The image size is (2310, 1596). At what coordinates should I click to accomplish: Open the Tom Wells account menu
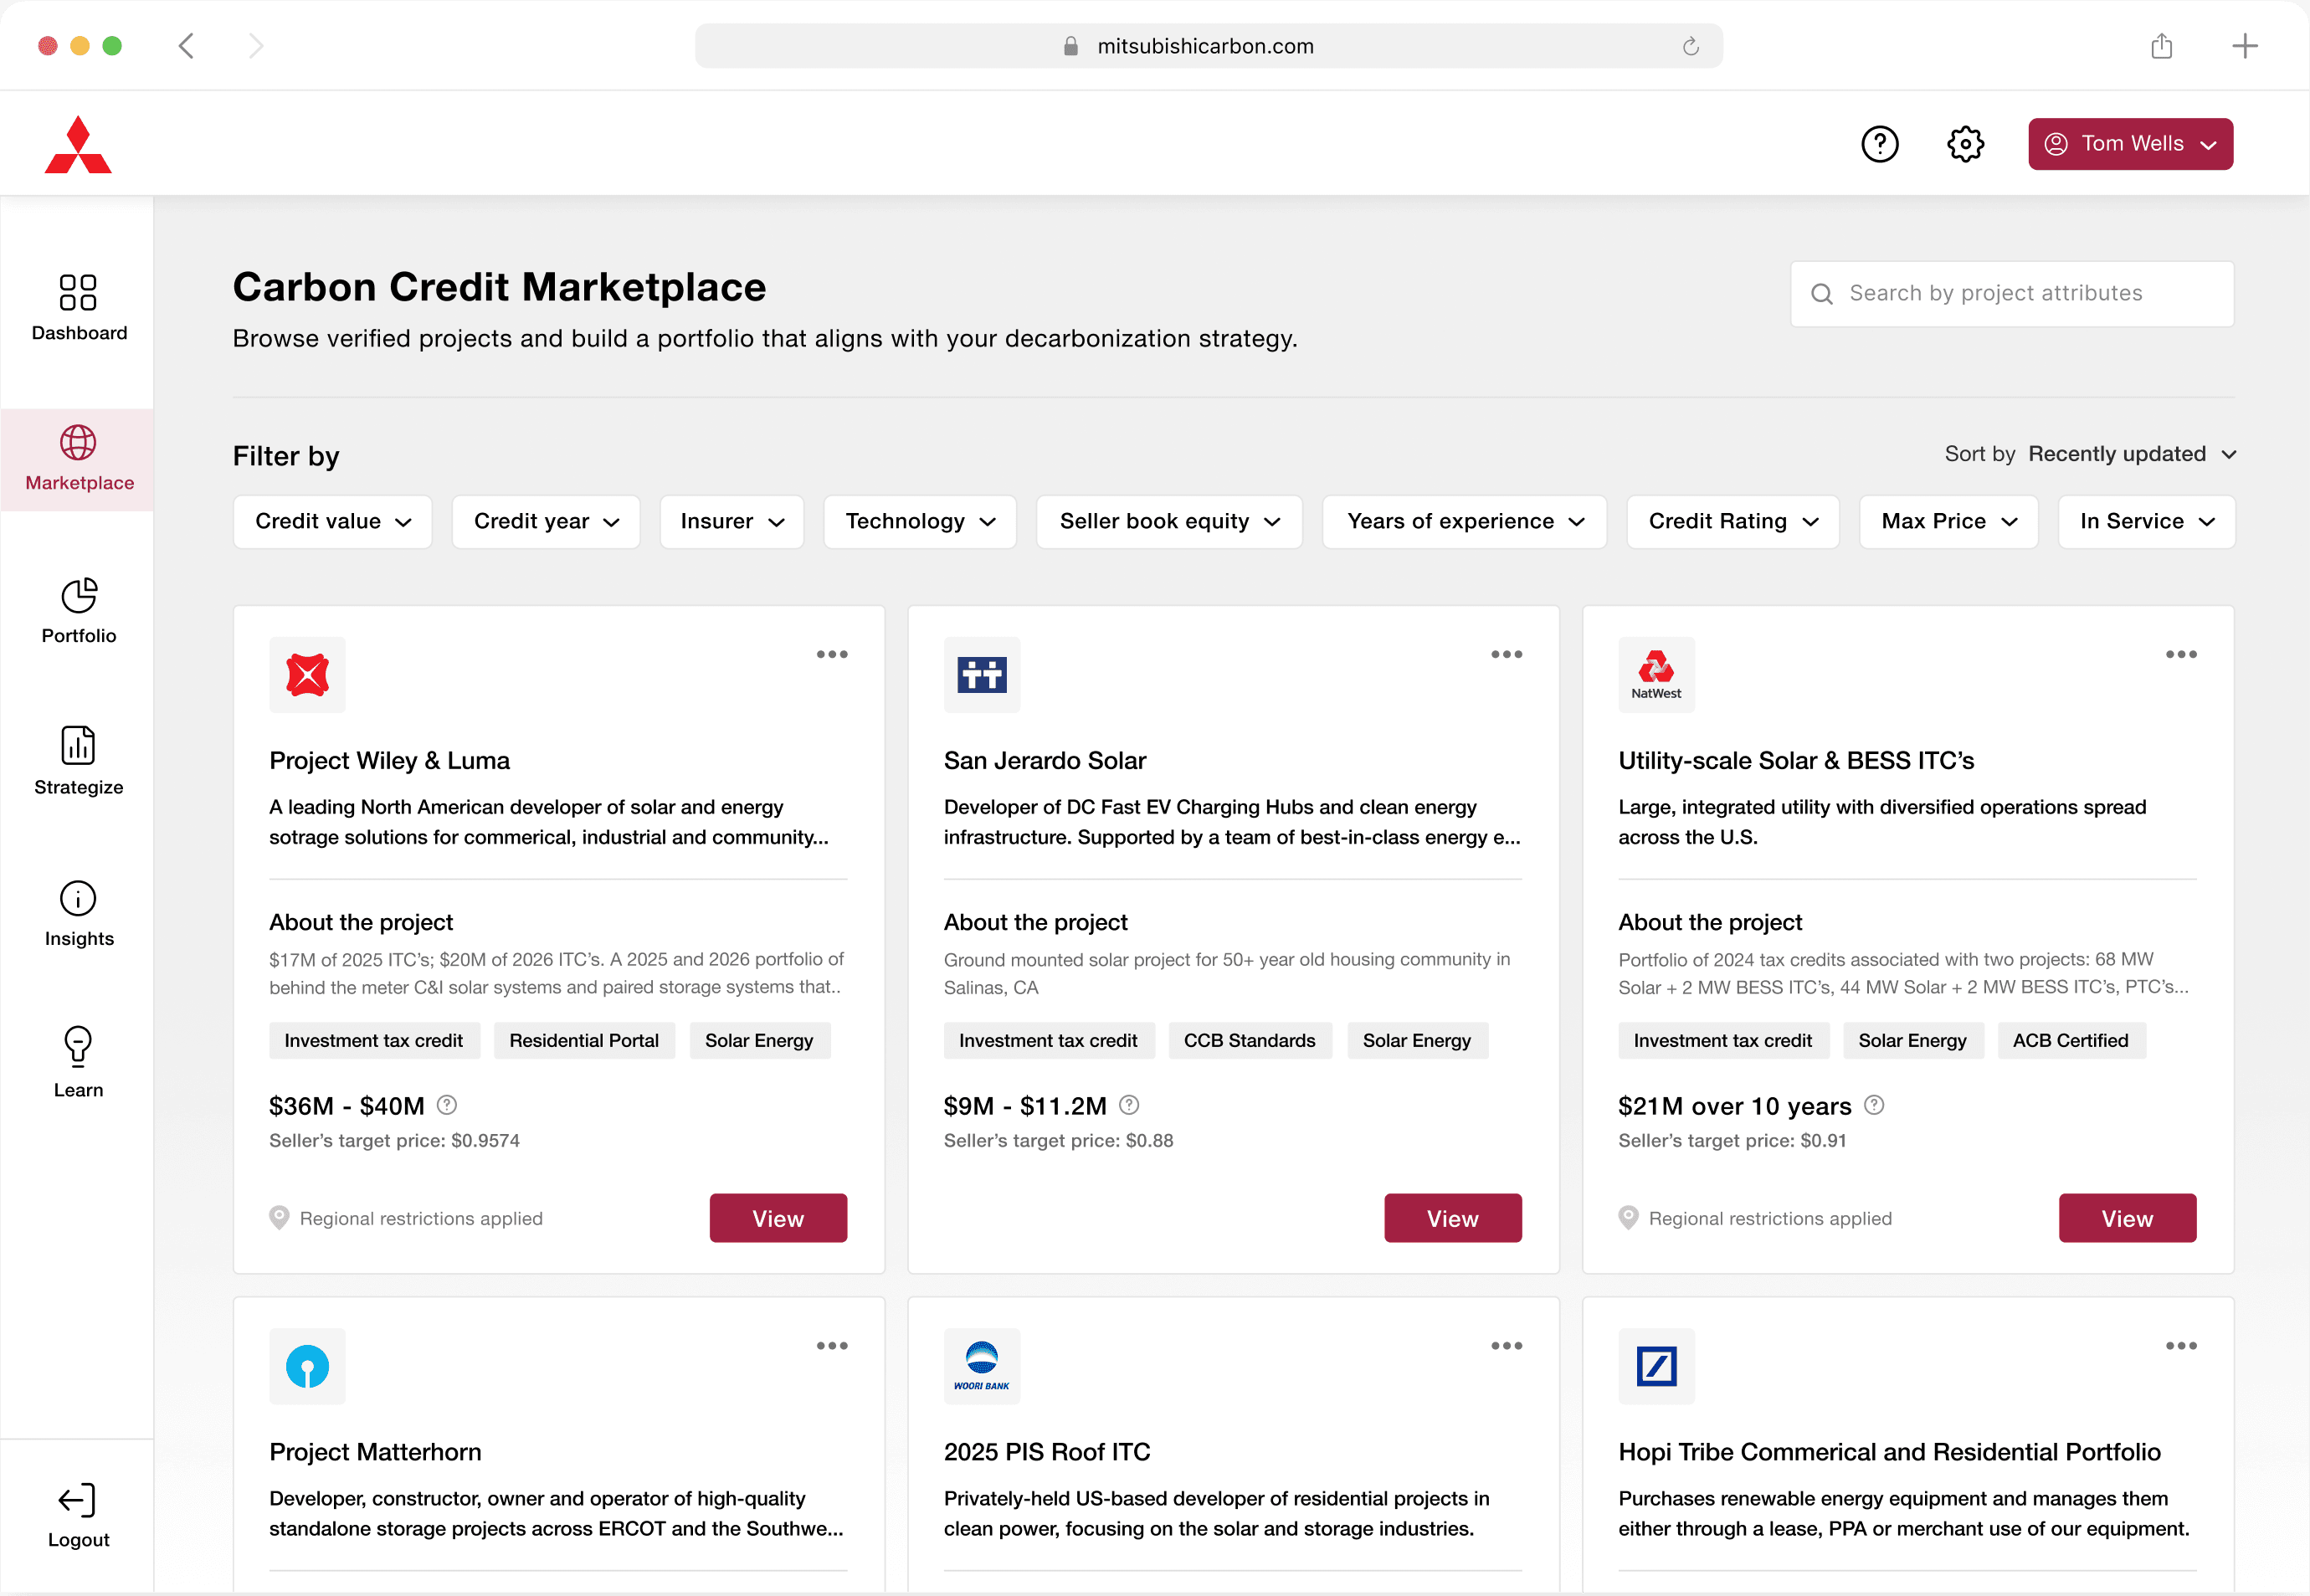[x=2129, y=144]
